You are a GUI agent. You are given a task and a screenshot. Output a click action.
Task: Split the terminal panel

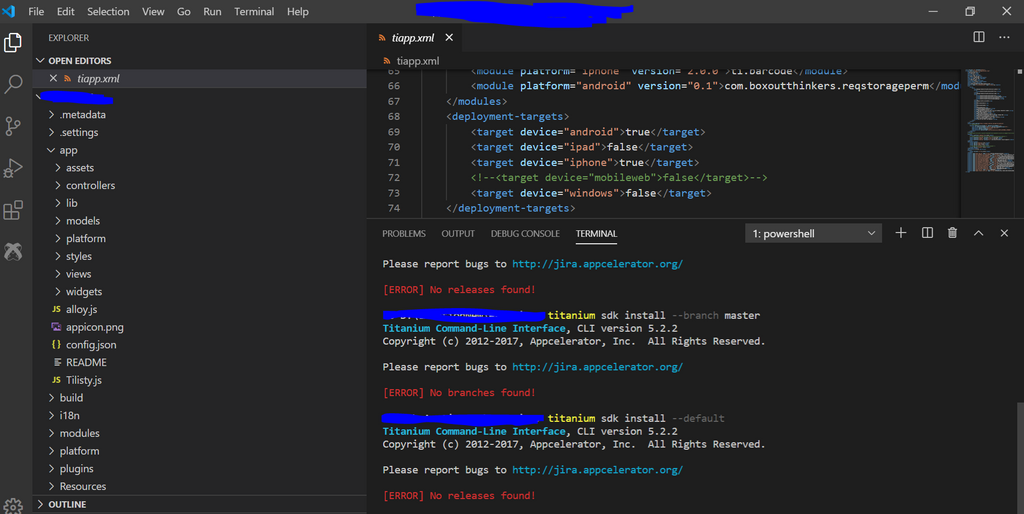pyautogui.click(x=927, y=233)
